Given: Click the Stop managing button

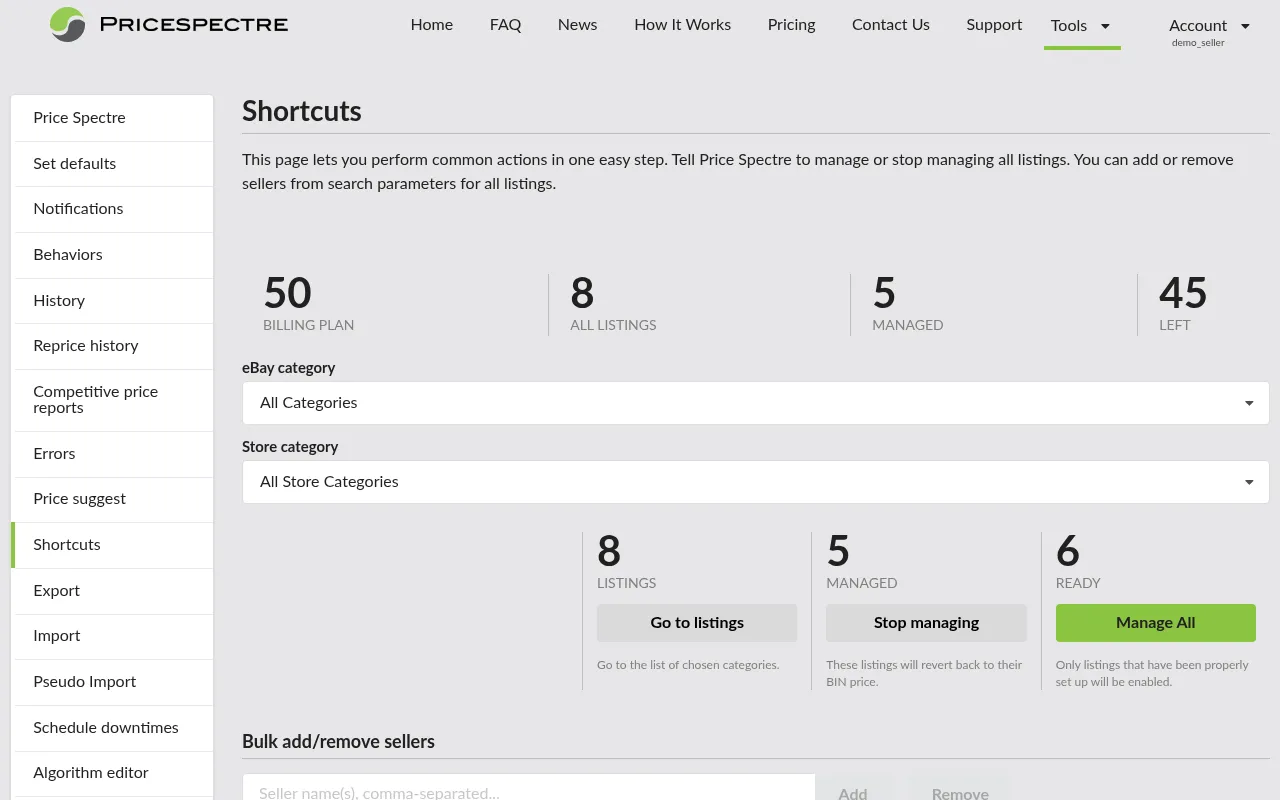Looking at the screenshot, I should (926, 622).
